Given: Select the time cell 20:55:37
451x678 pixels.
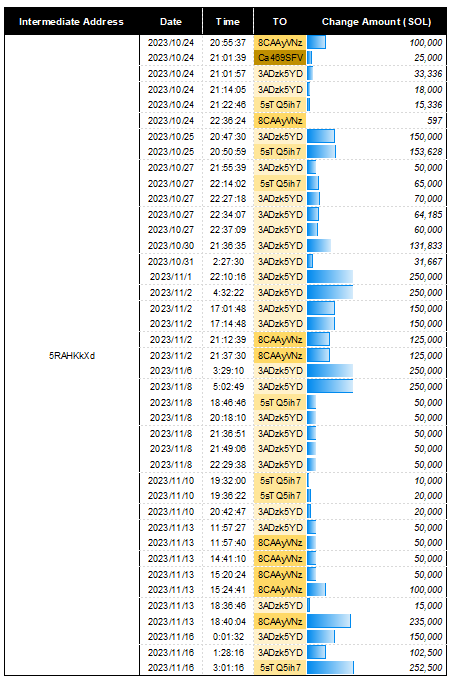Looking at the screenshot, I should point(228,43).
